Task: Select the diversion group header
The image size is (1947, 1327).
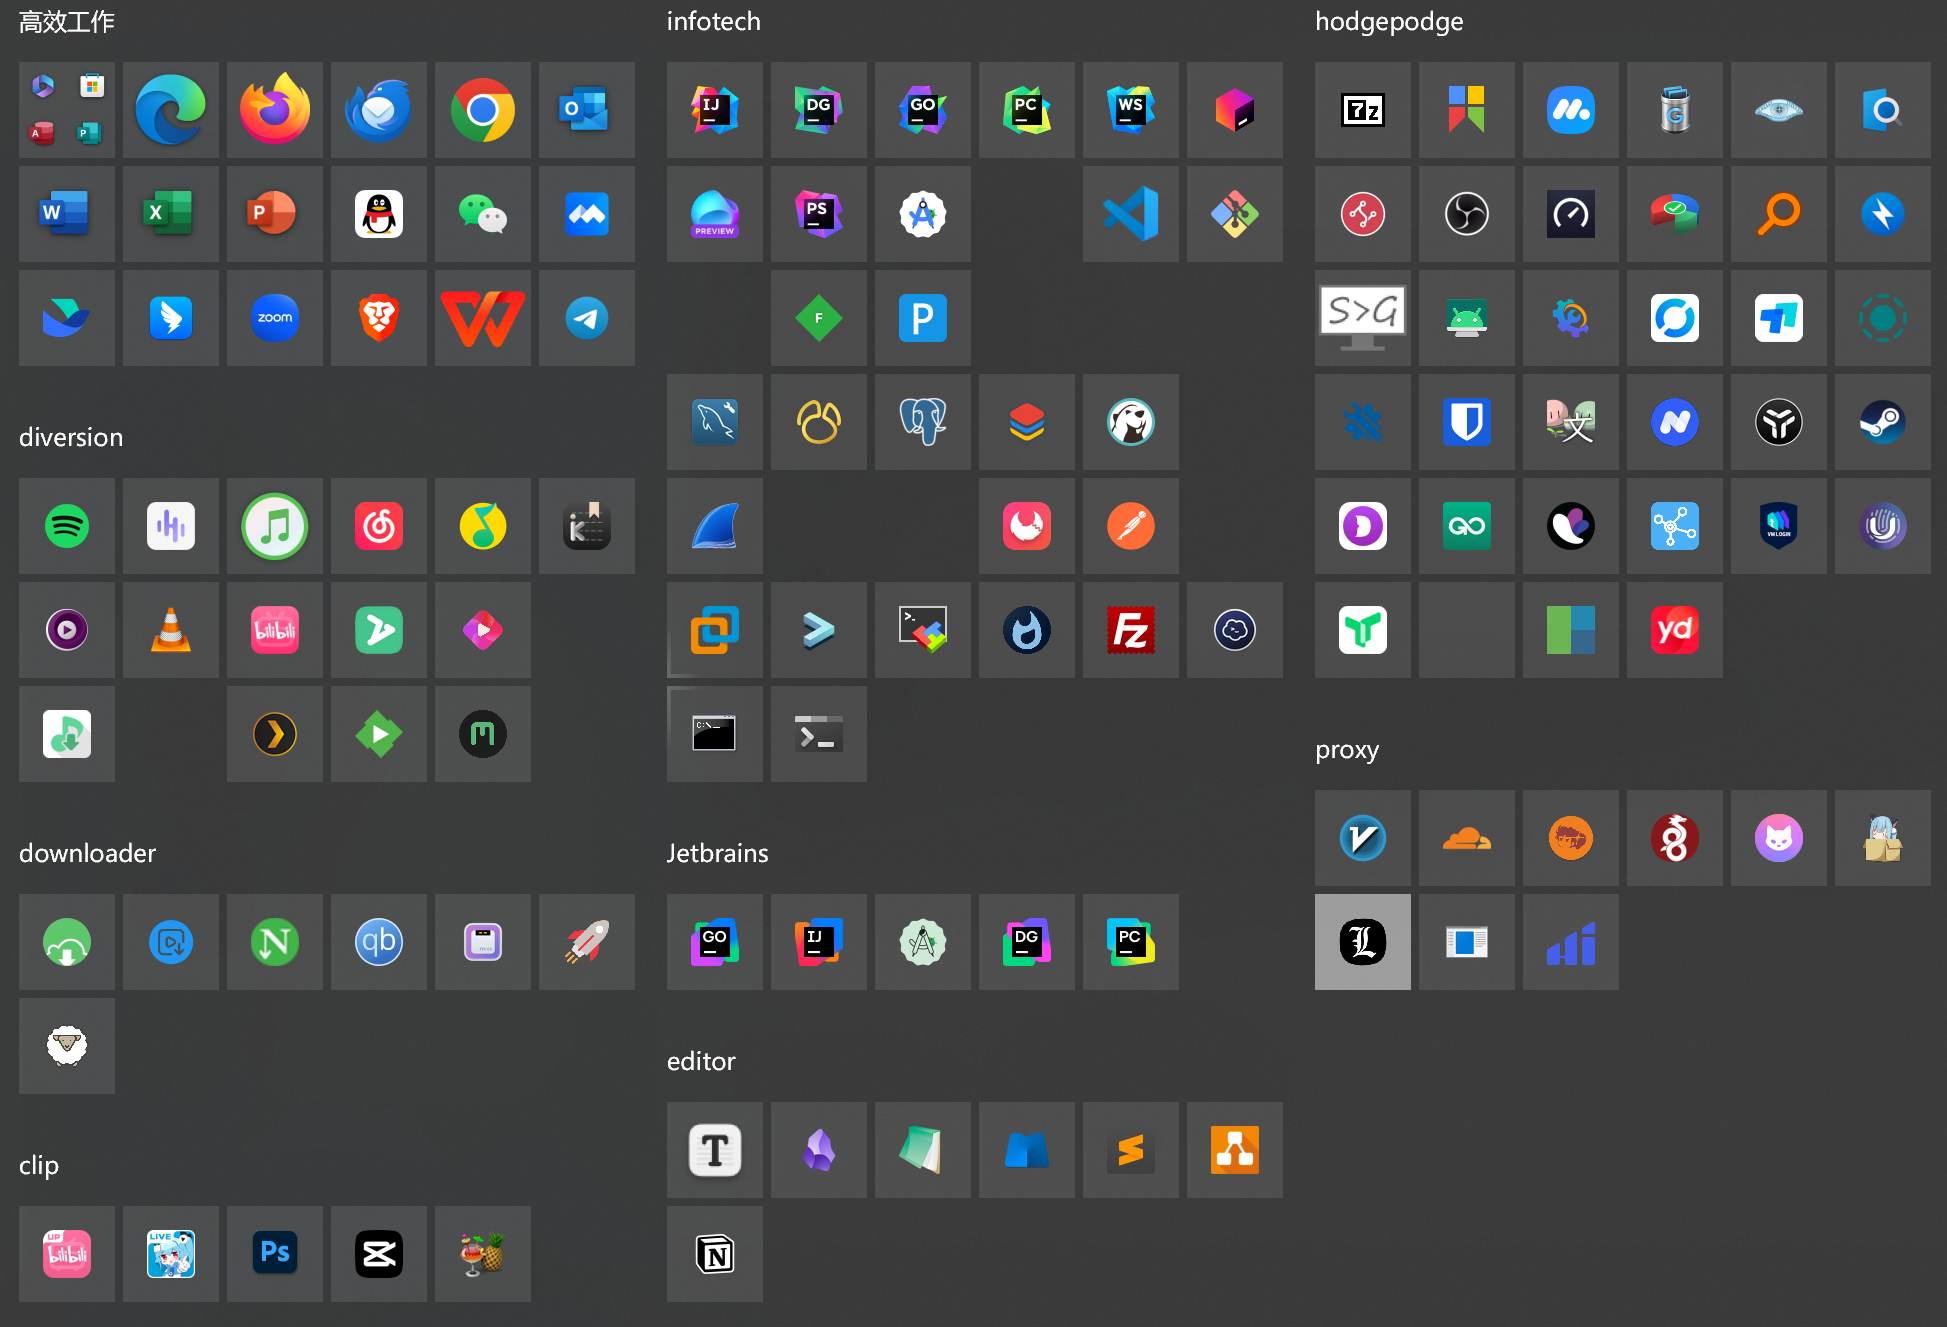Action: click(71, 438)
